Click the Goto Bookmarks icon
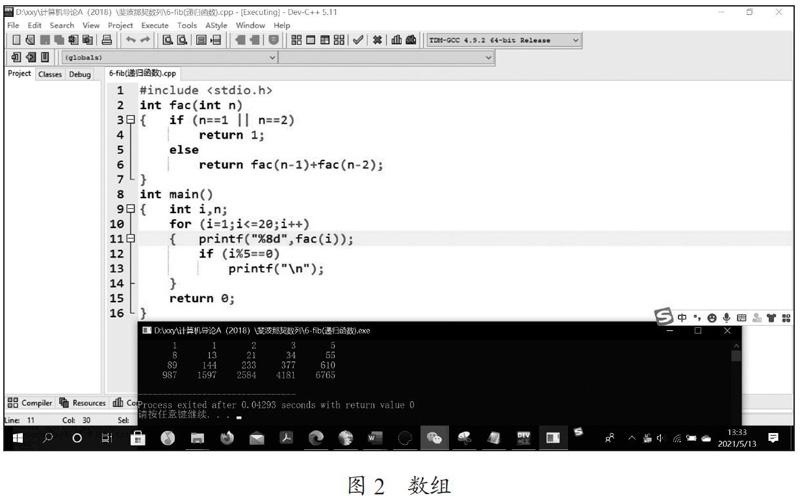 pos(45,57)
